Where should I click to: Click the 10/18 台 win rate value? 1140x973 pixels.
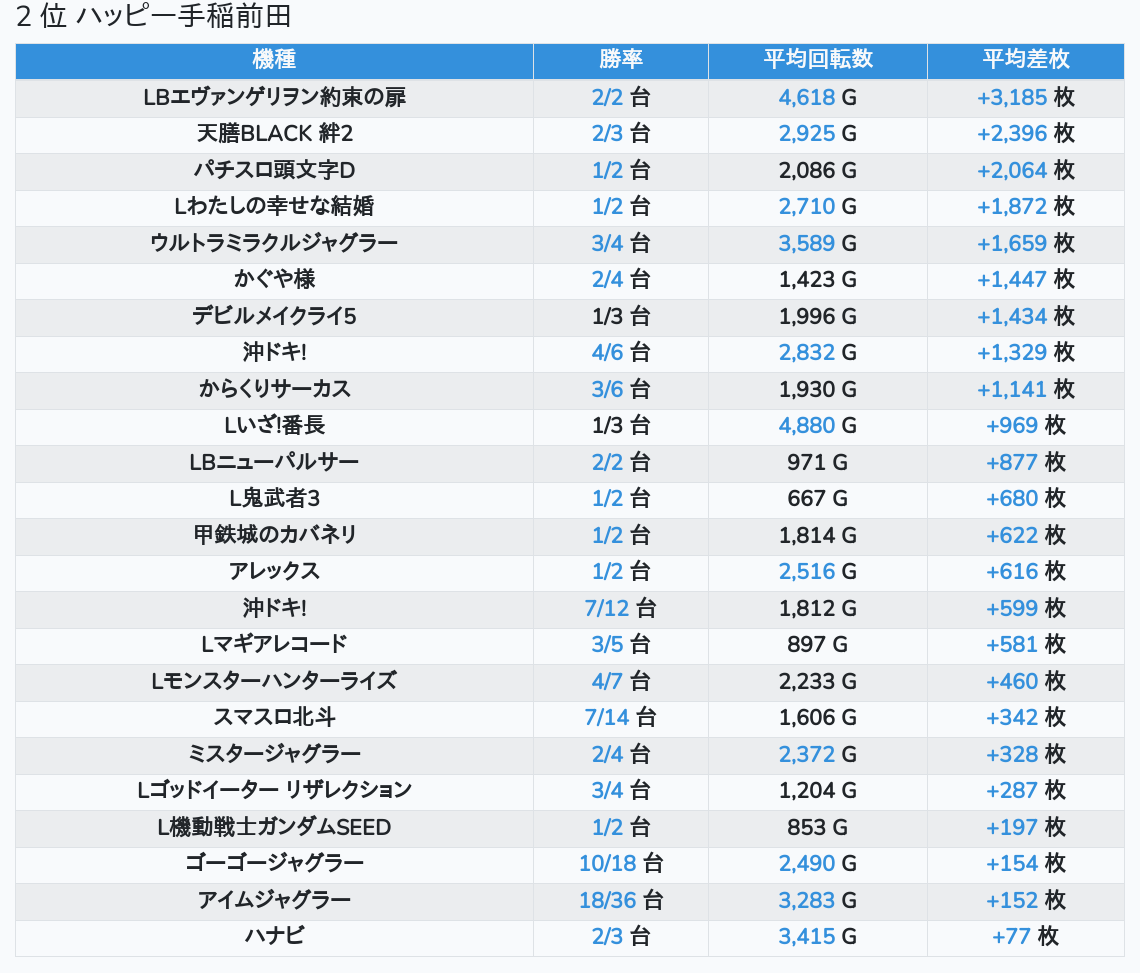[x=621, y=864]
